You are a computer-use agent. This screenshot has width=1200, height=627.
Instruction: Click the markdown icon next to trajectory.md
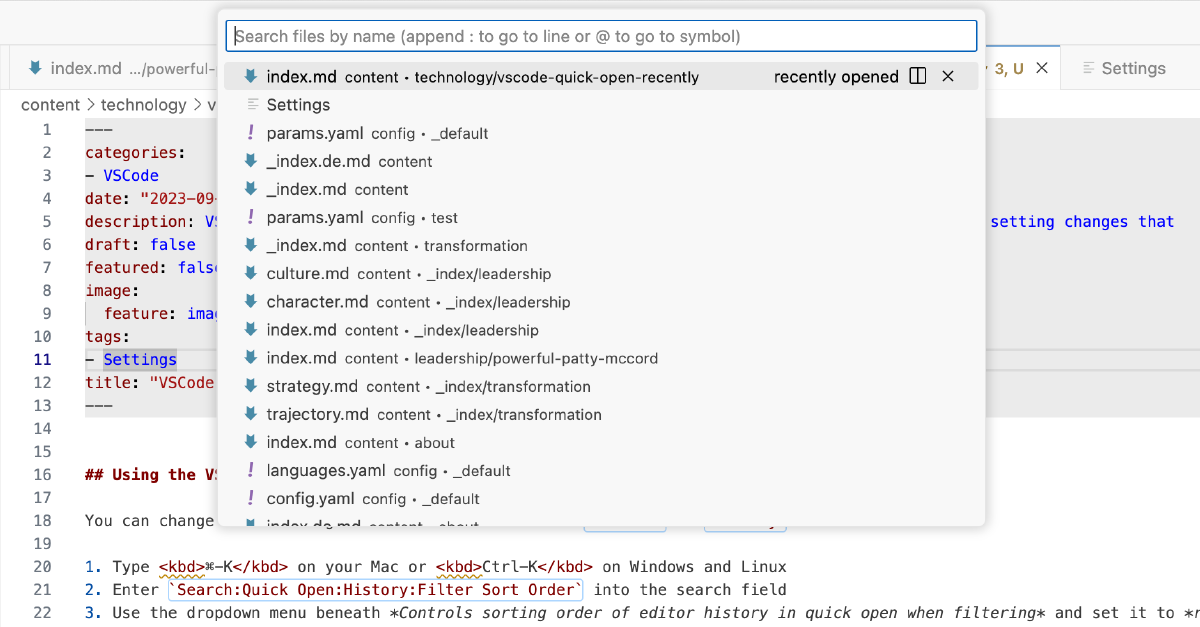point(250,414)
